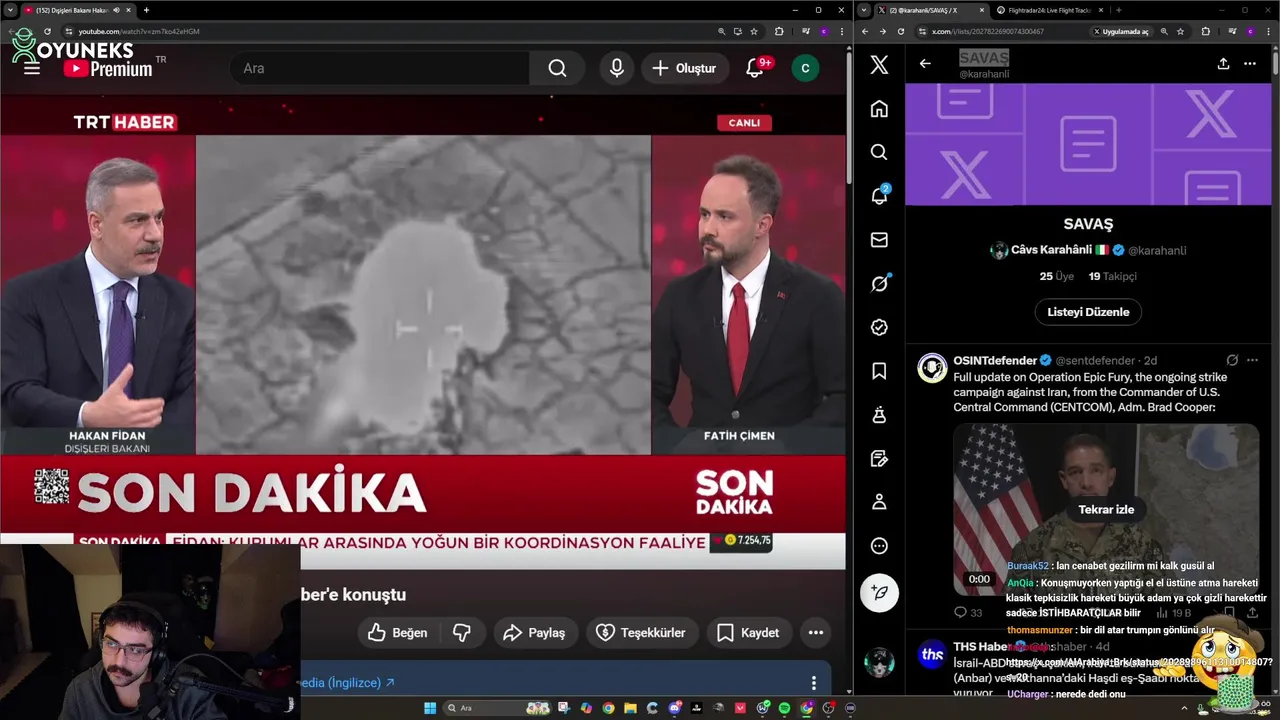
Task: Share the SAVAŞ list with the upload icon
Action: [x=1223, y=63]
